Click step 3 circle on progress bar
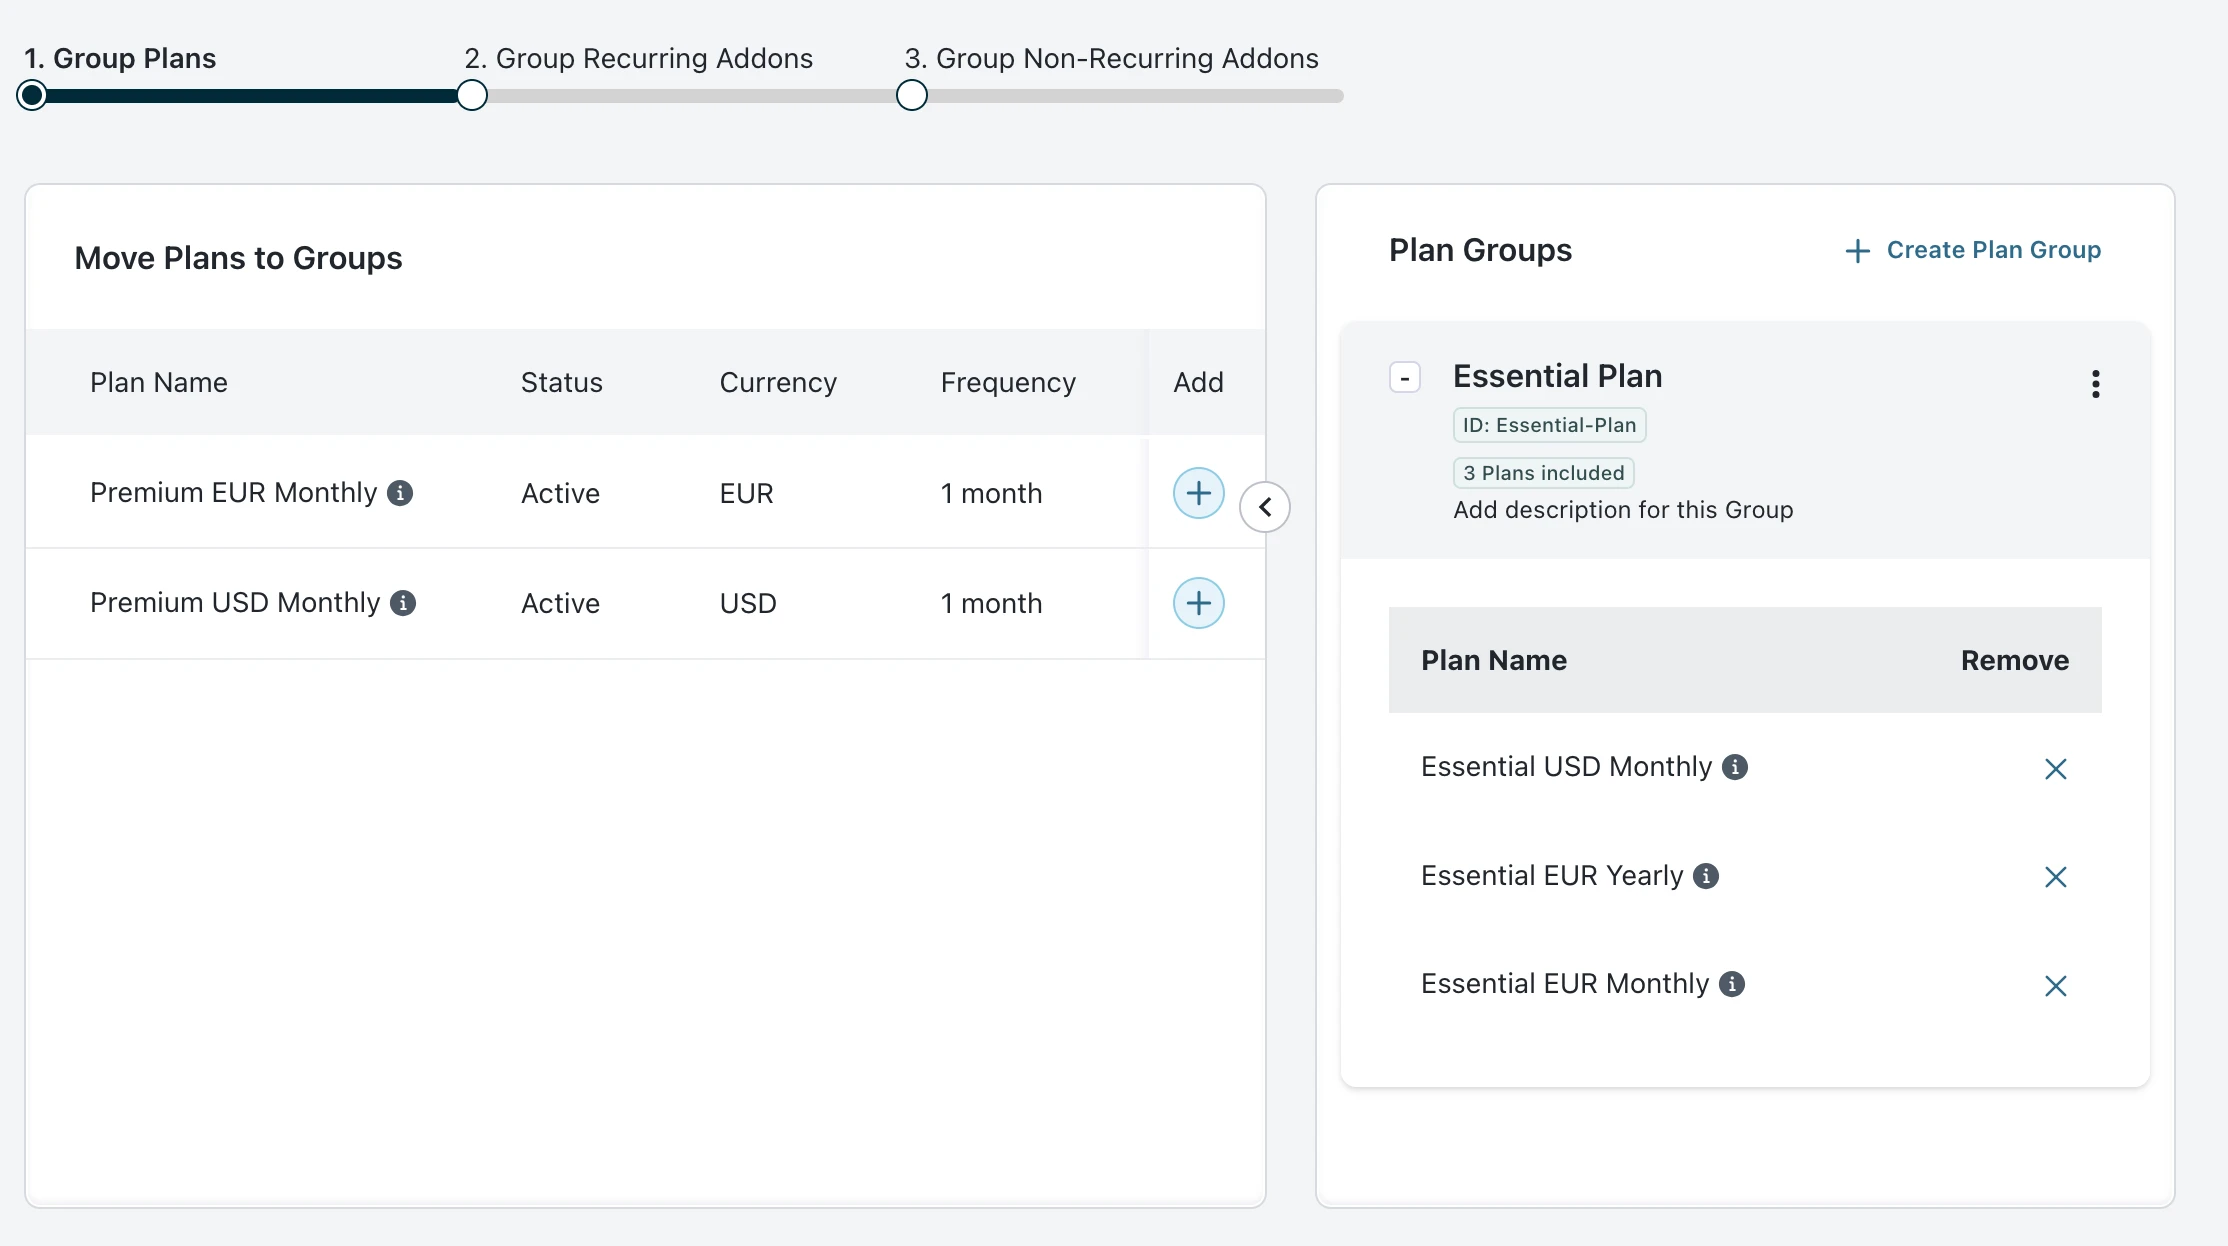This screenshot has height=1246, width=2228. point(911,96)
